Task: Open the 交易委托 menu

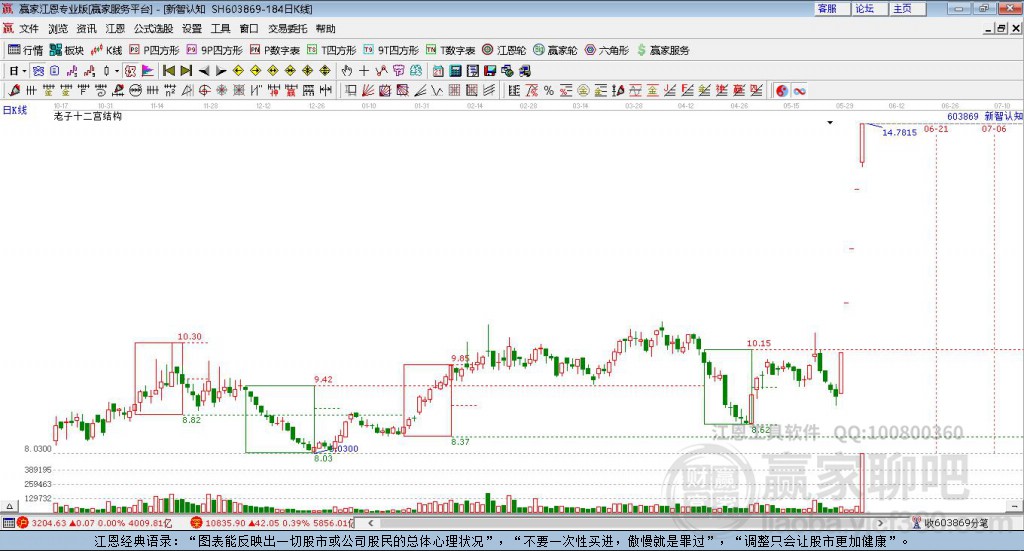Action: [287, 29]
